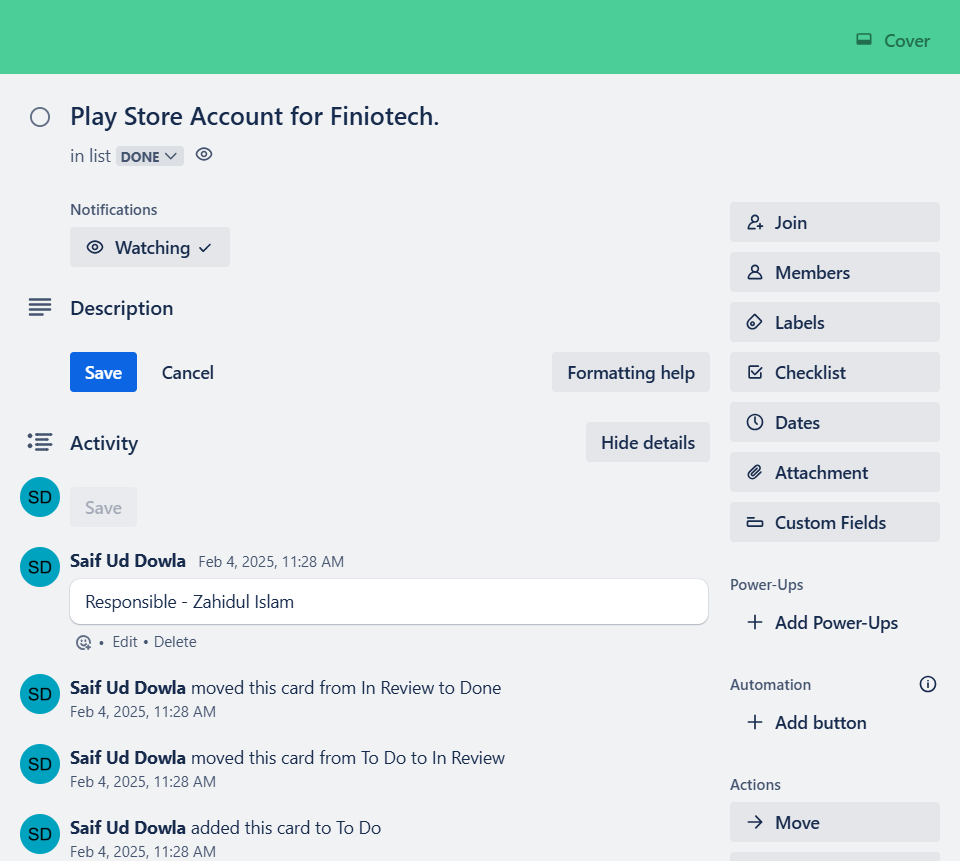Delete the Responsible comment
The width and height of the screenshot is (960, 861).
click(175, 642)
